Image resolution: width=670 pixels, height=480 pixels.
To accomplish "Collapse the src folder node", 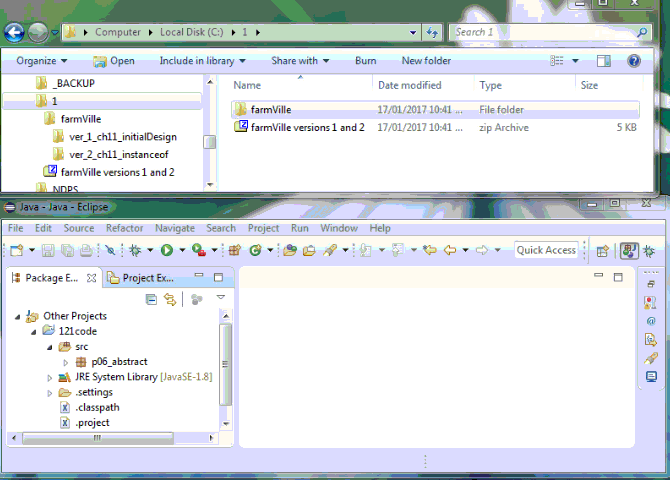I will [50, 347].
